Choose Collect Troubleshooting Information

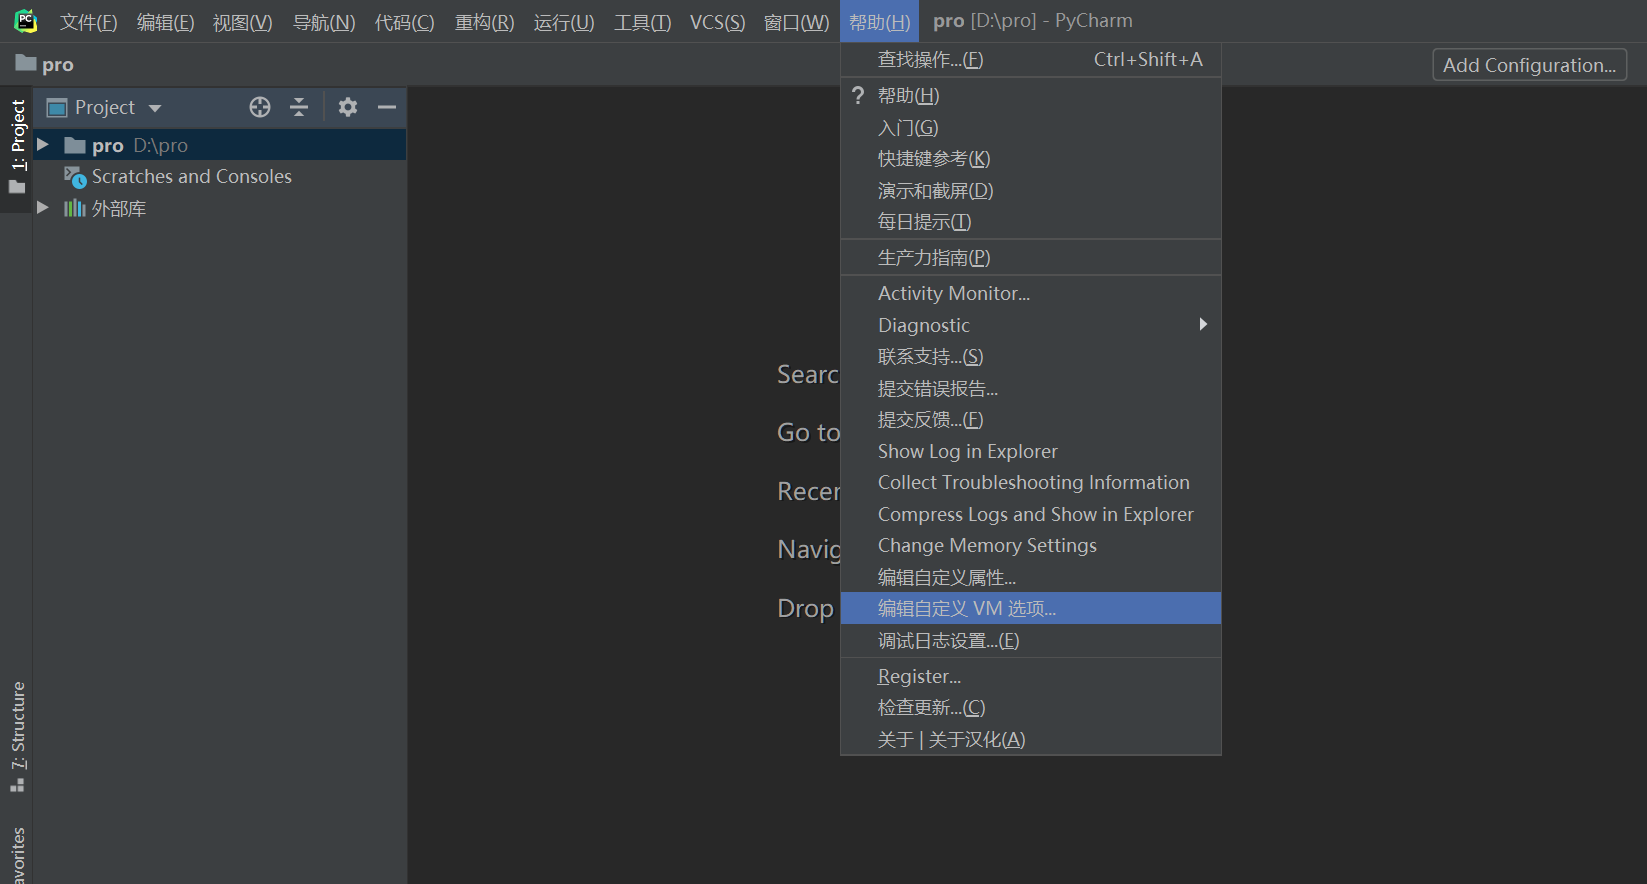point(1031,482)
